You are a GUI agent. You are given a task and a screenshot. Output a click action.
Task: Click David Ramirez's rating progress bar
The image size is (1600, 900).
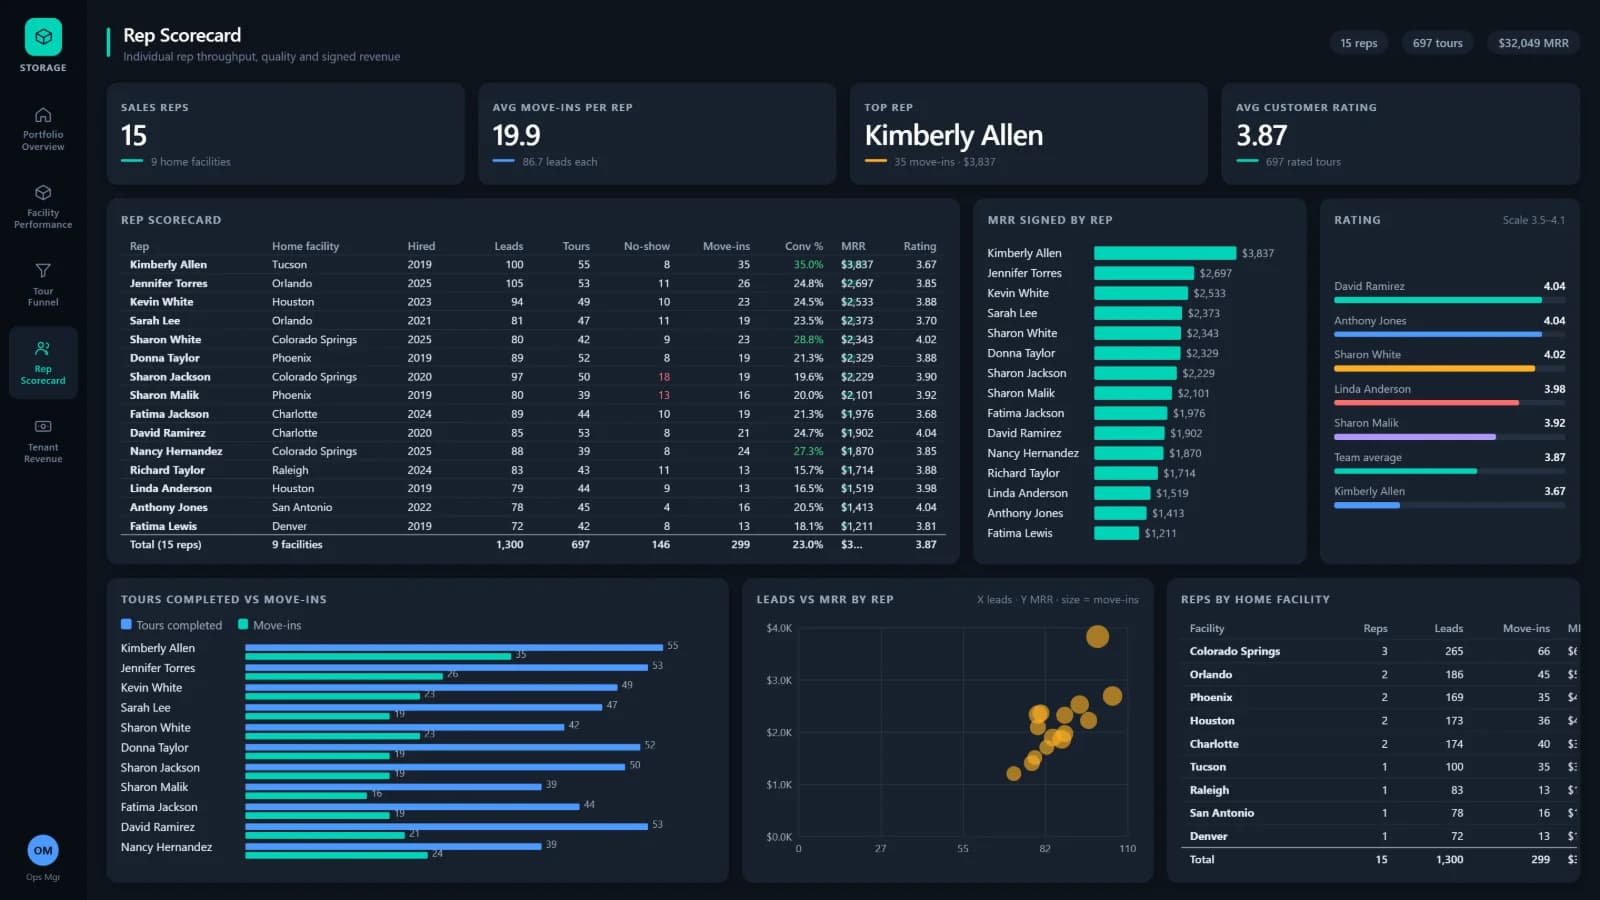[x=1449, y=300]
